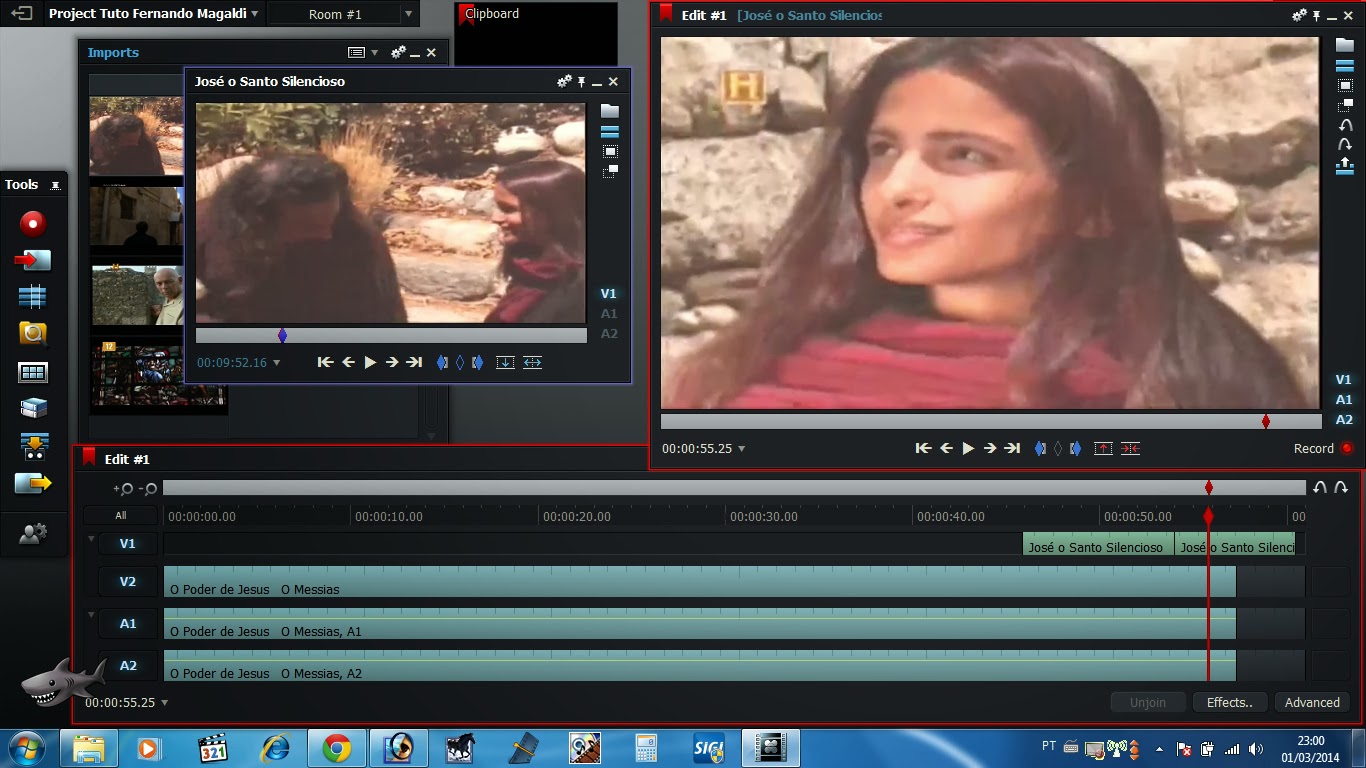1366x768 pixels.
Task: Toggle V1 track in Edit #1 viewer
Action: click(1344, 380)
